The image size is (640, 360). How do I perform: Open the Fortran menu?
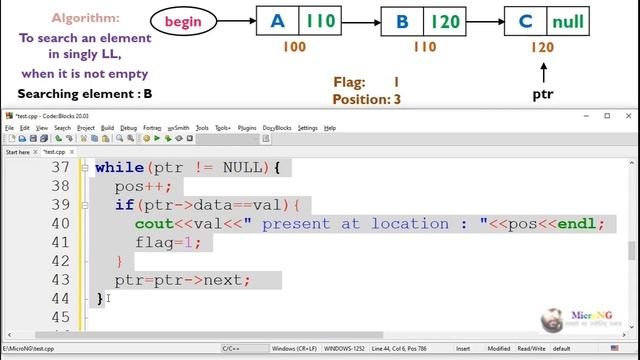click(152, 128)
